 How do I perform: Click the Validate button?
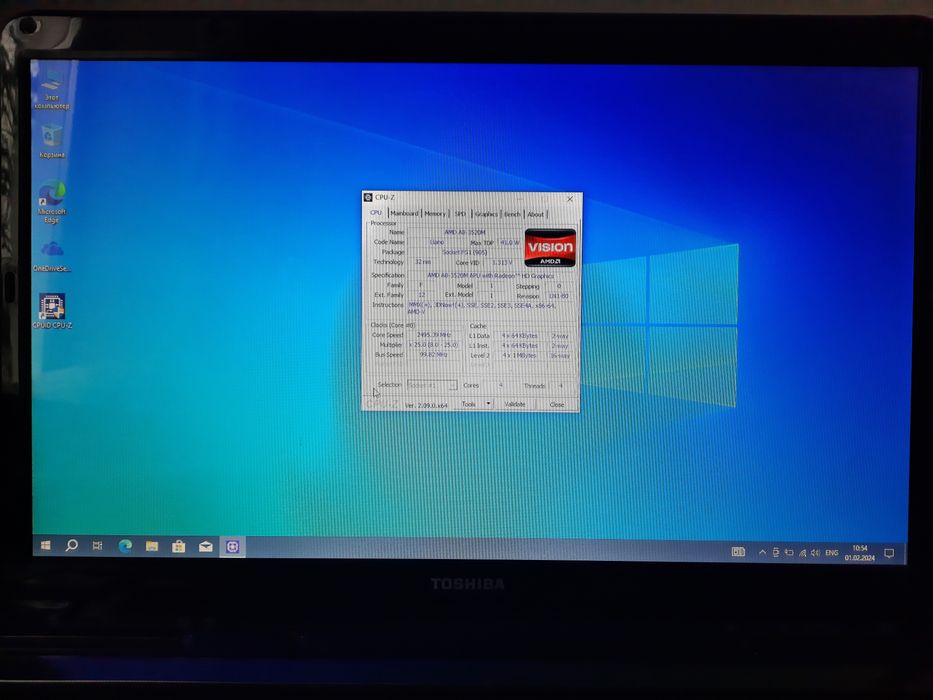[515, 404]
